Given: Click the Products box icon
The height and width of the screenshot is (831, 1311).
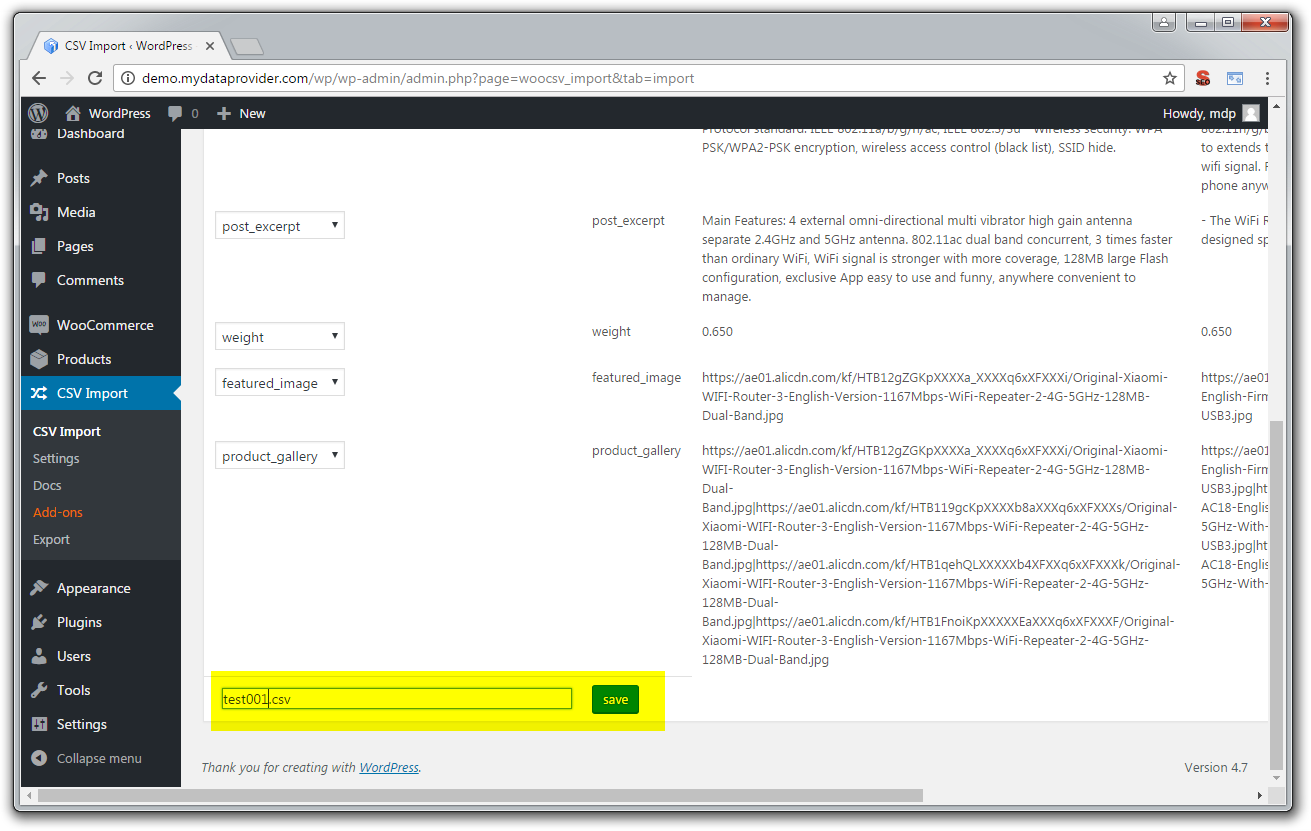Looking at the screenshot, I should click(39, 359).
